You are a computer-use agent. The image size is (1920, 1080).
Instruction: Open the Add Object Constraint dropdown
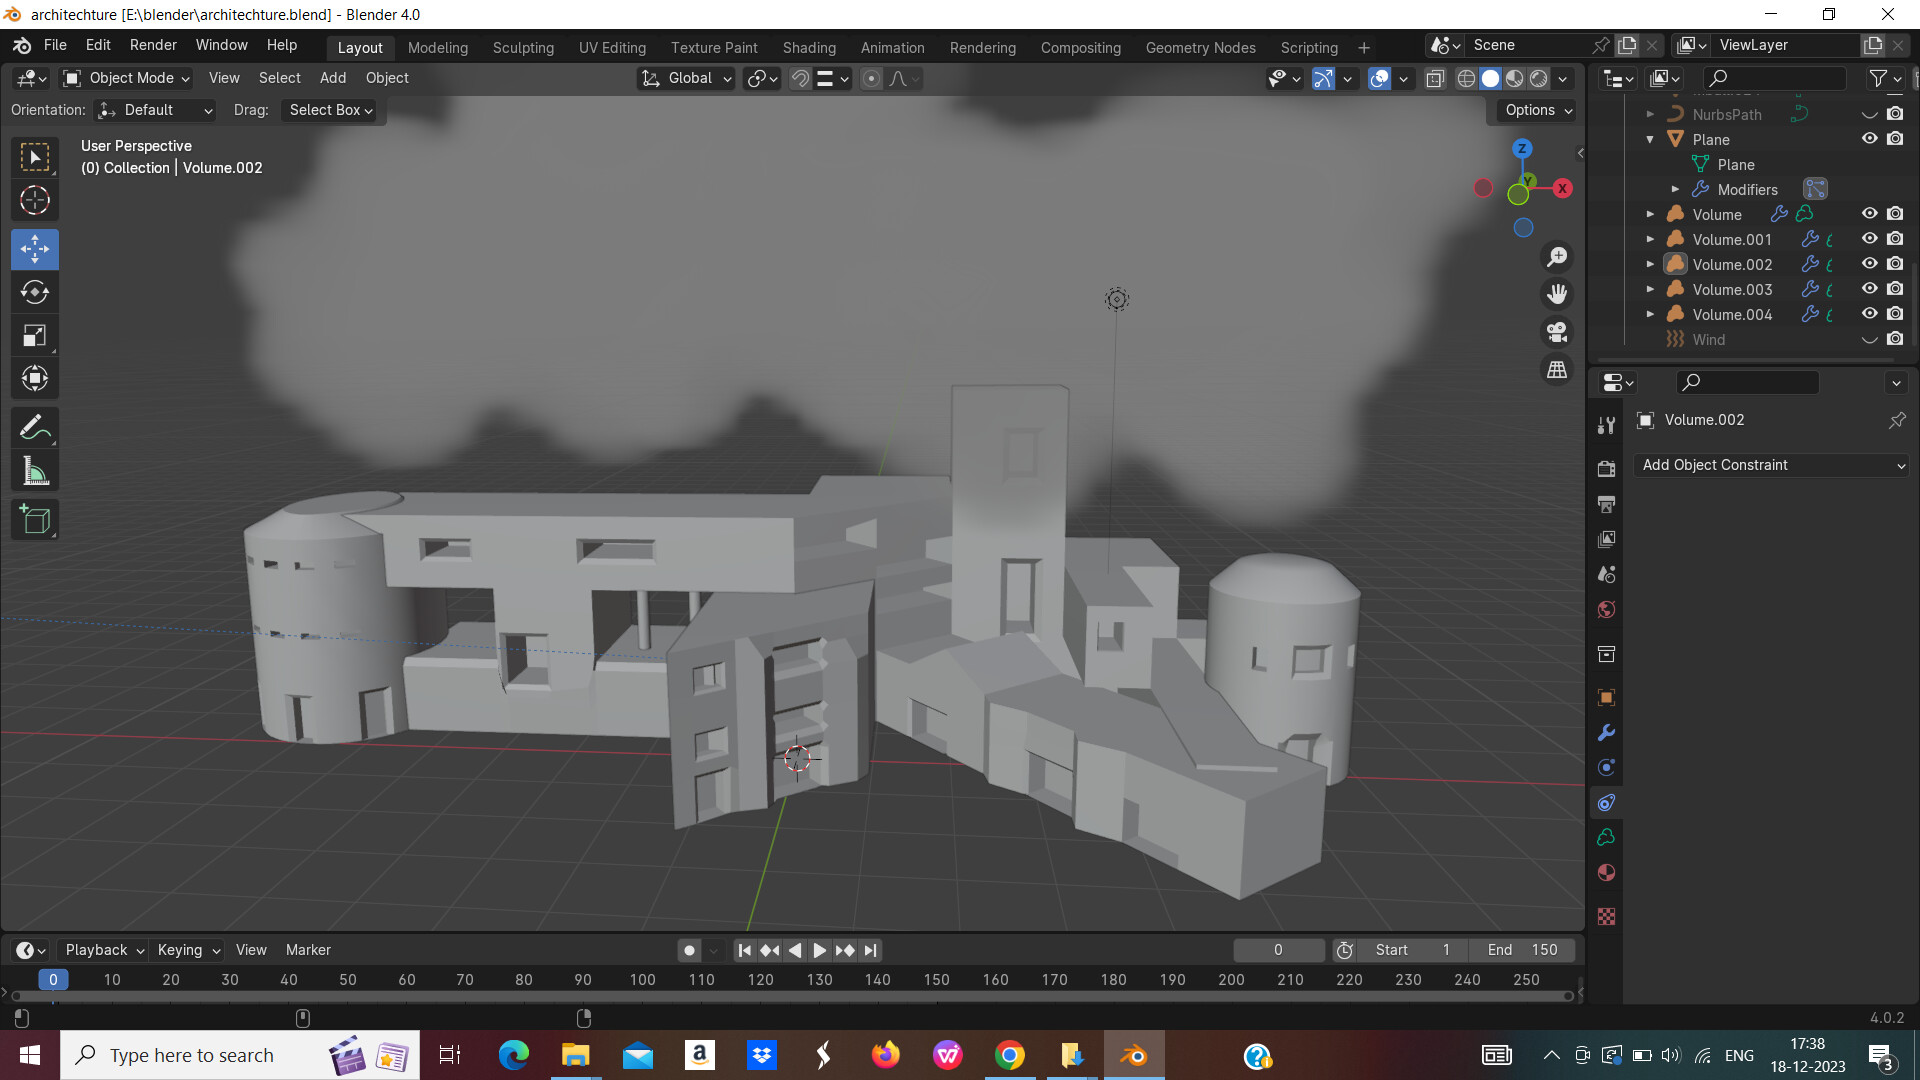1770,464
